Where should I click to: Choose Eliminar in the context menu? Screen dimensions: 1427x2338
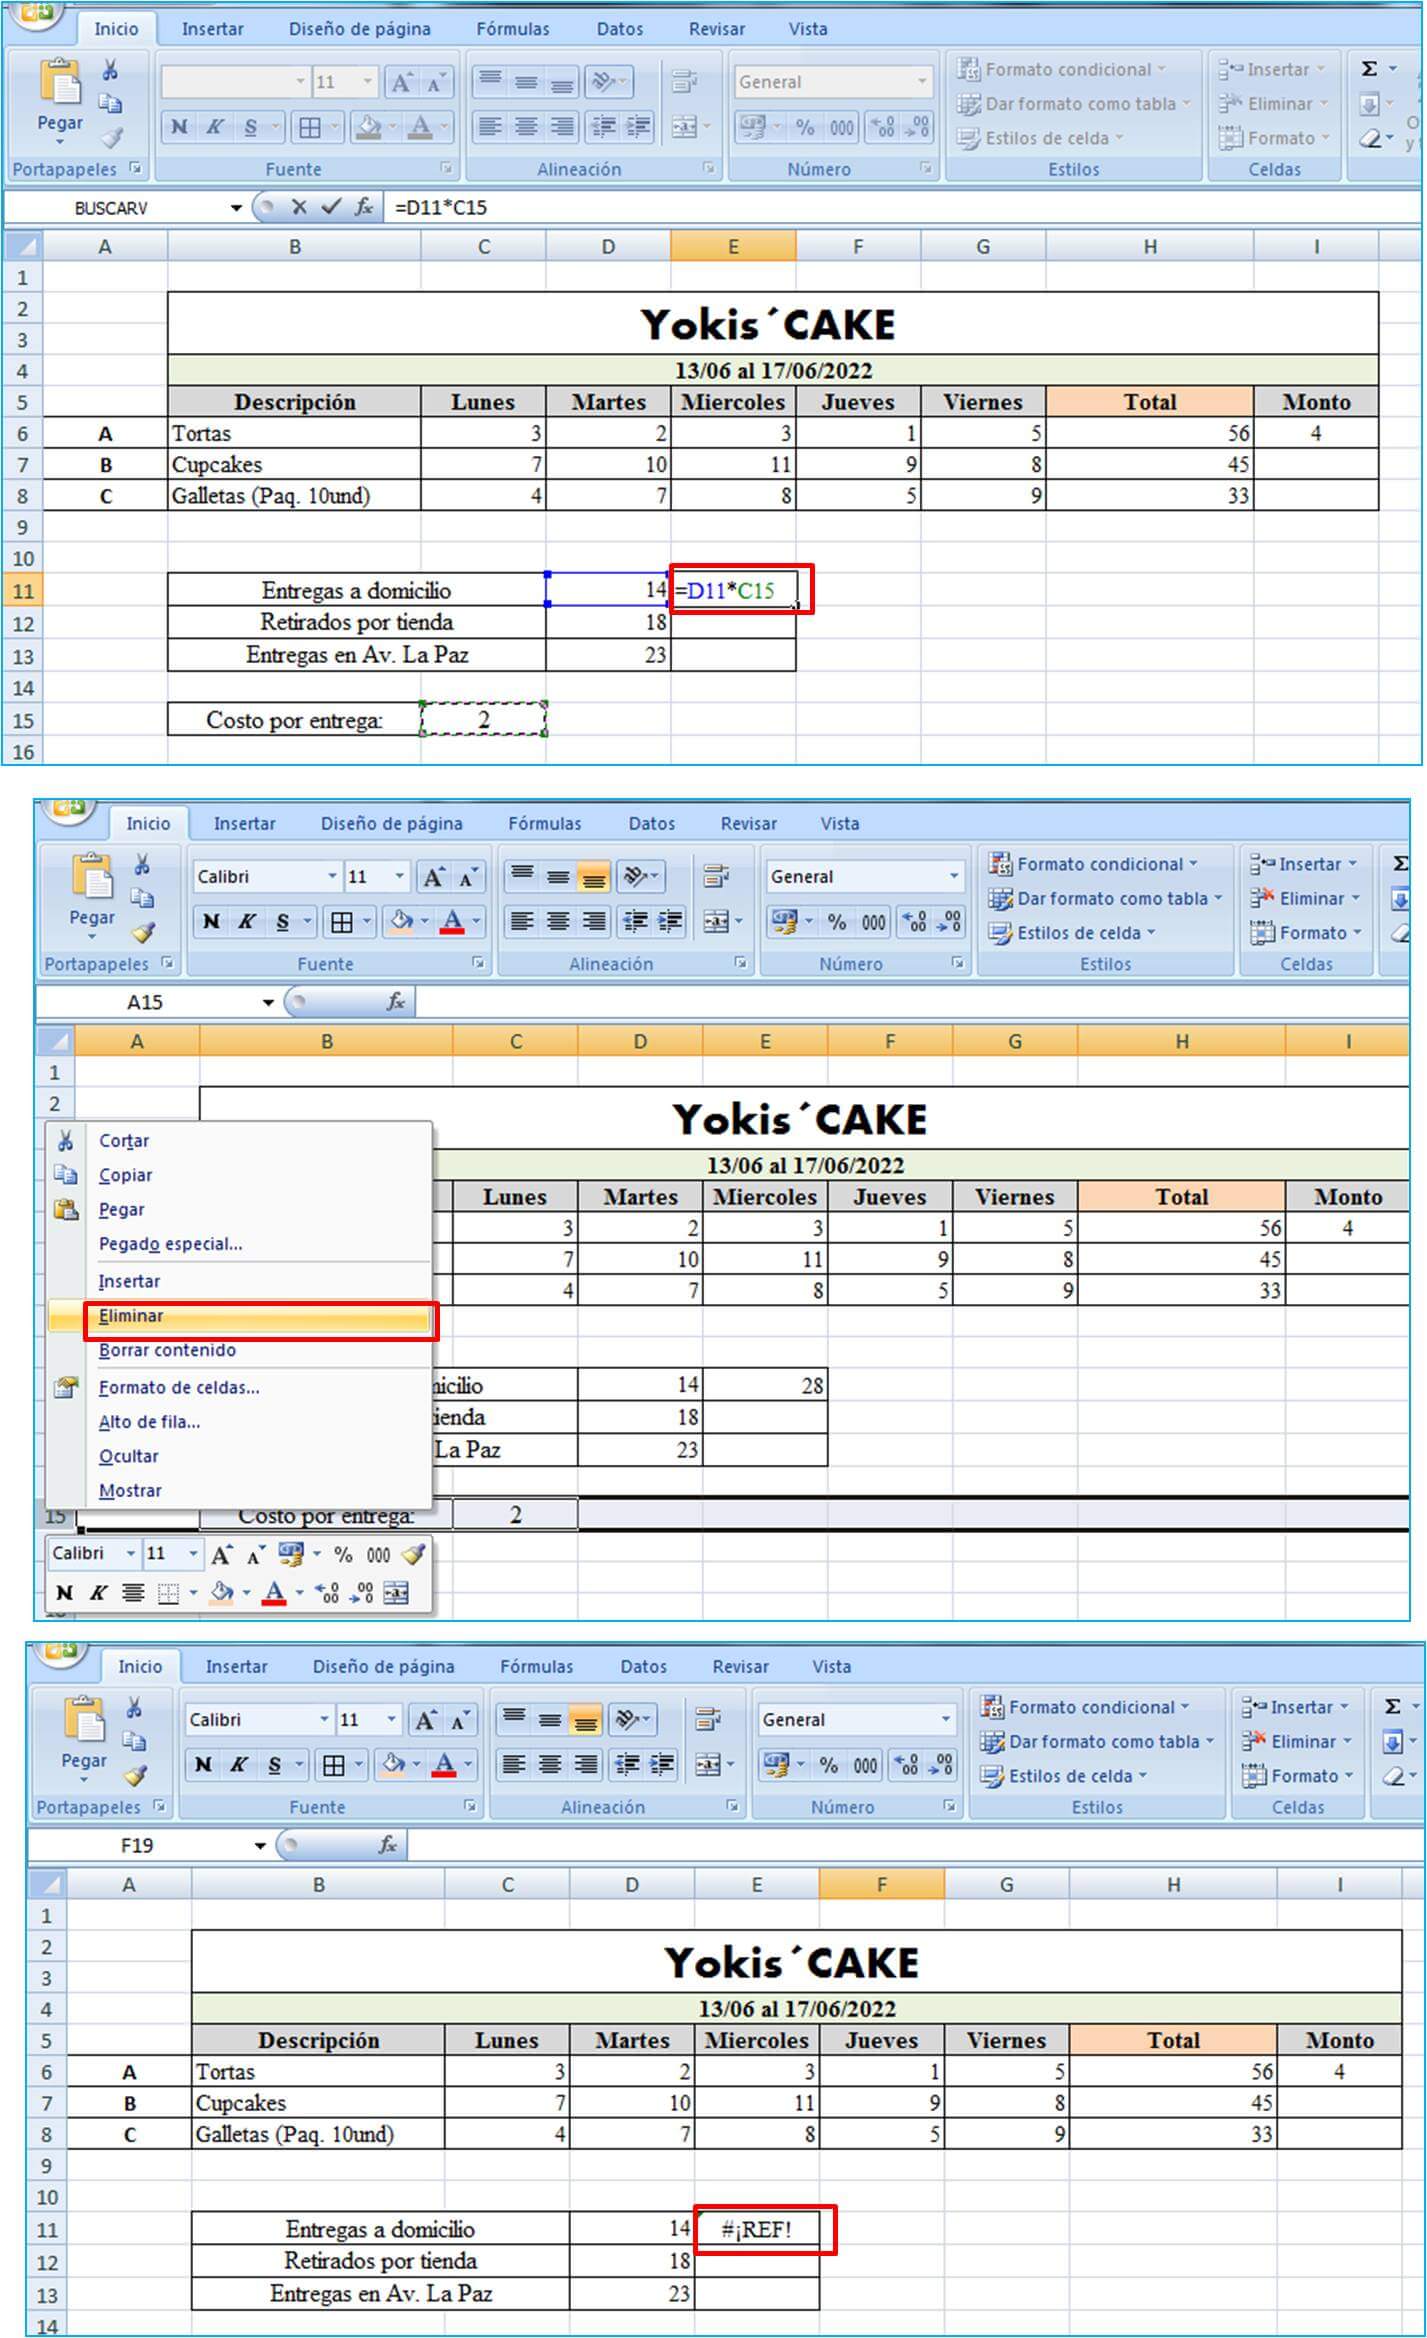(x=240, y=1316)
